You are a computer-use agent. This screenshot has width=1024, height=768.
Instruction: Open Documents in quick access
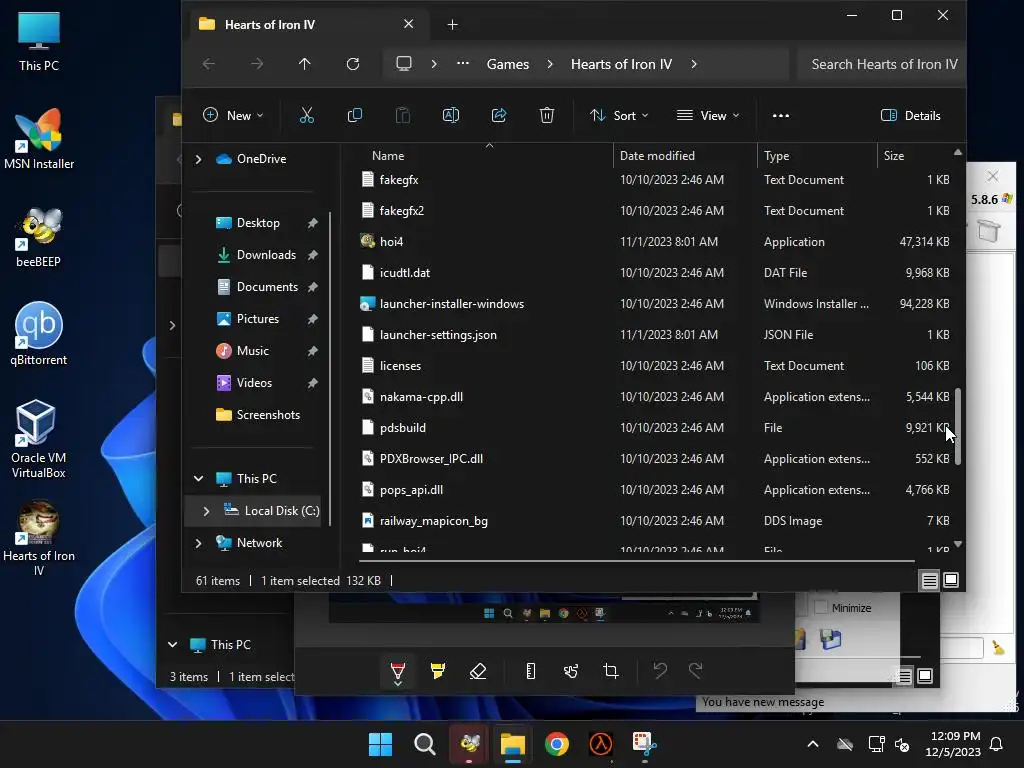pos(267,287)
